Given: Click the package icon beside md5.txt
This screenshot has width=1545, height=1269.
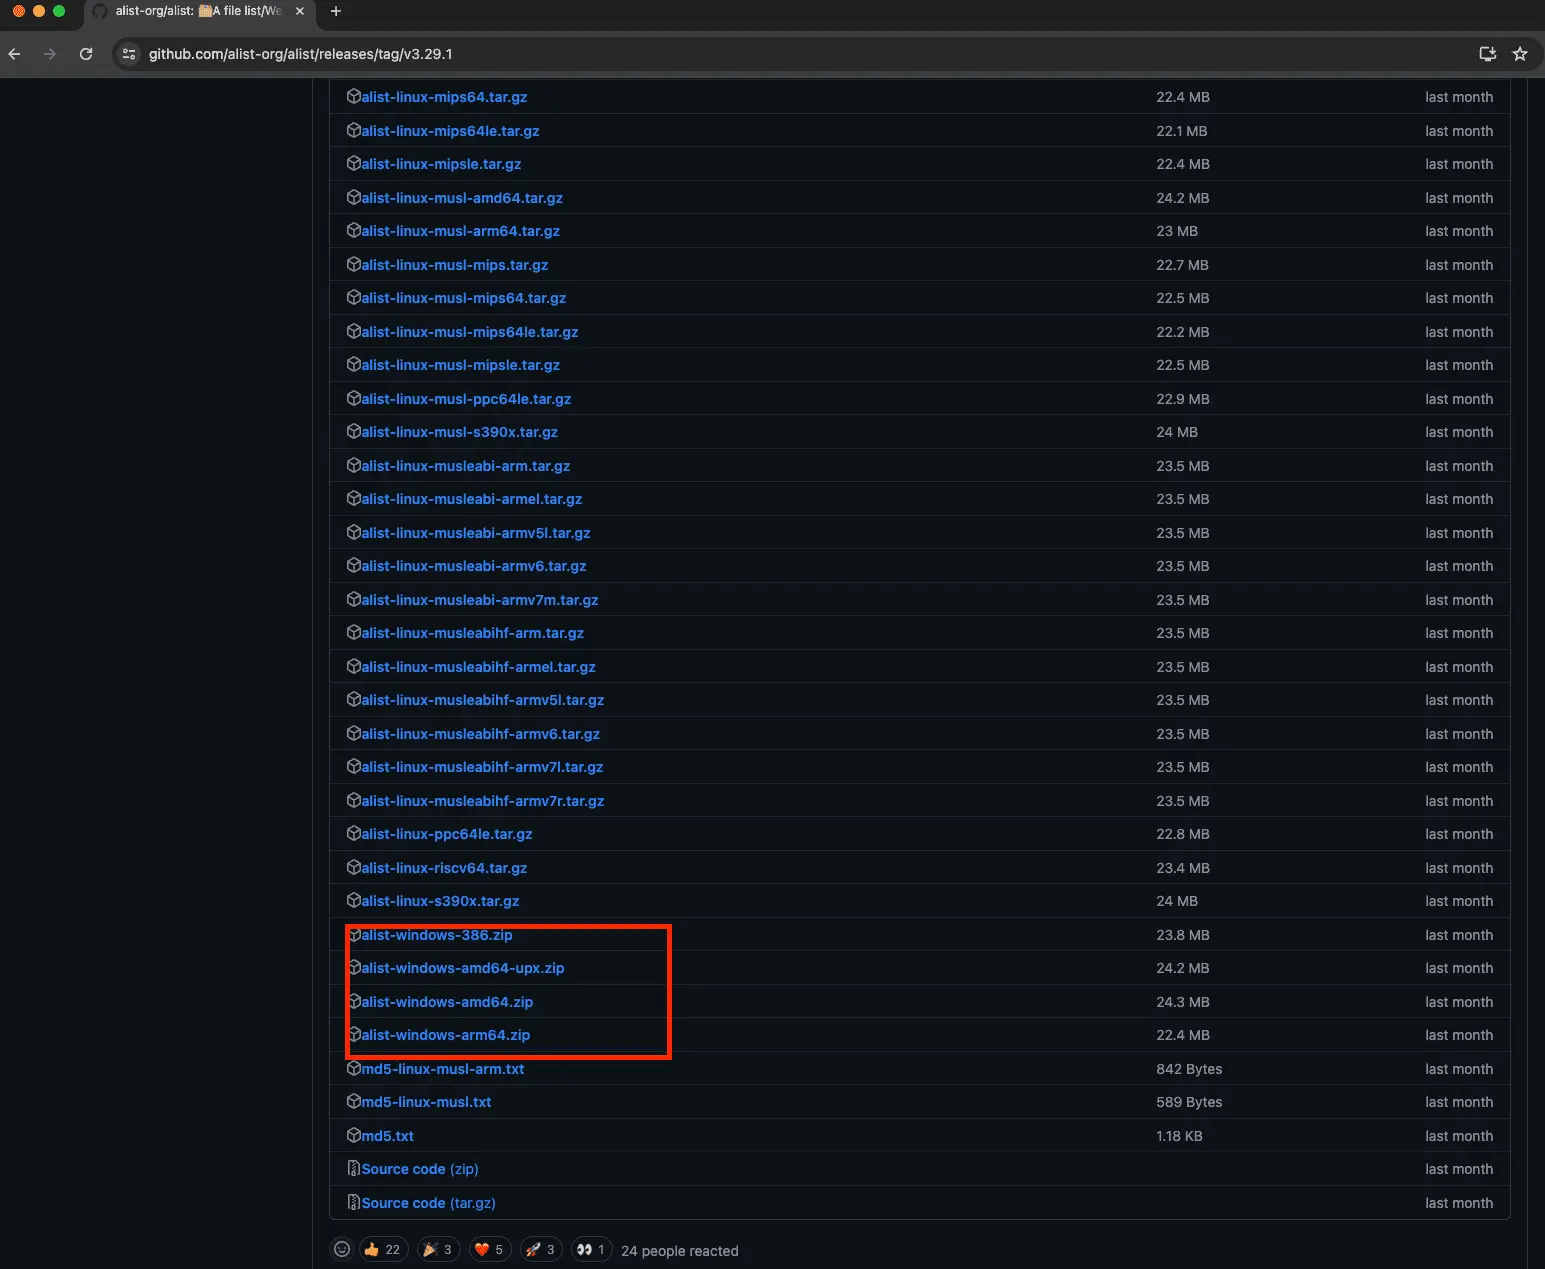Looking at the screenshot, I should point(353,1135).
